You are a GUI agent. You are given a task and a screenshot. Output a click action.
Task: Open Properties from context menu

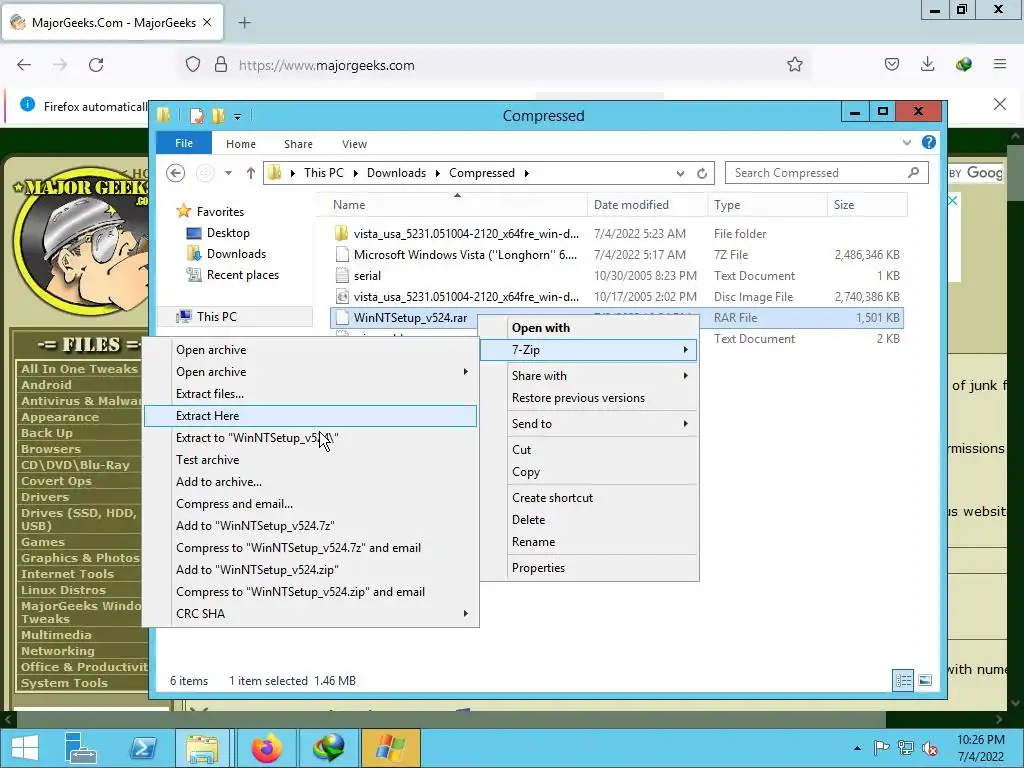(x=588, y=568)
